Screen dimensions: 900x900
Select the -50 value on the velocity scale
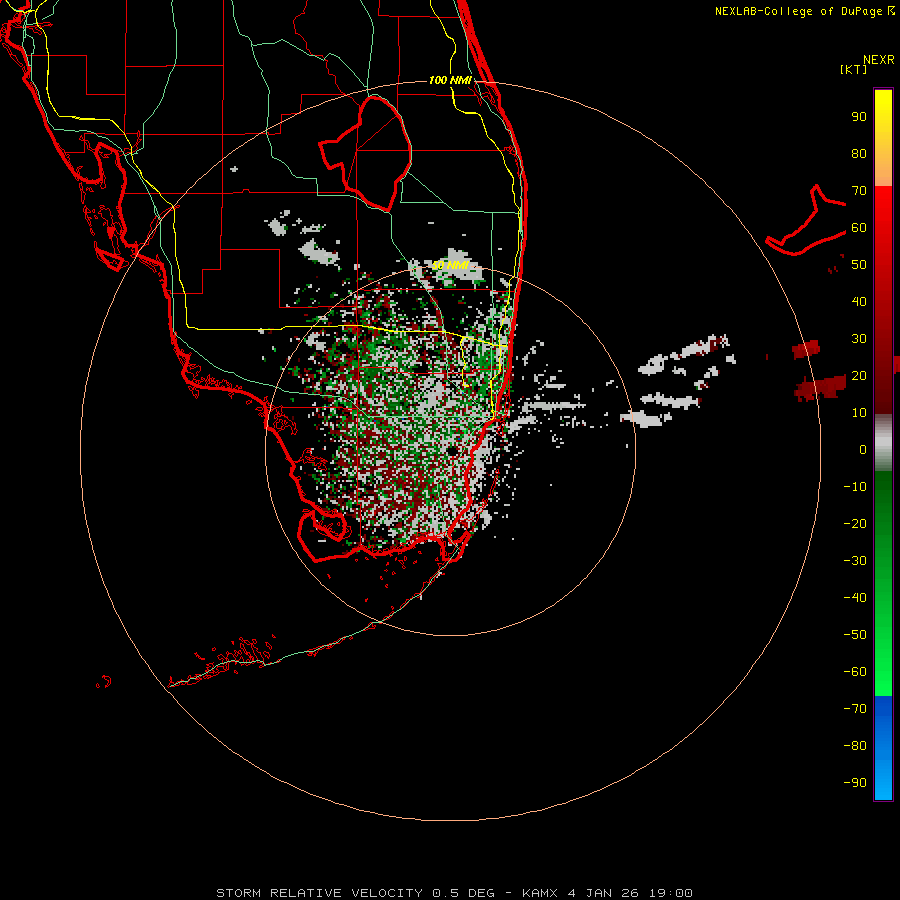point(855,635)
